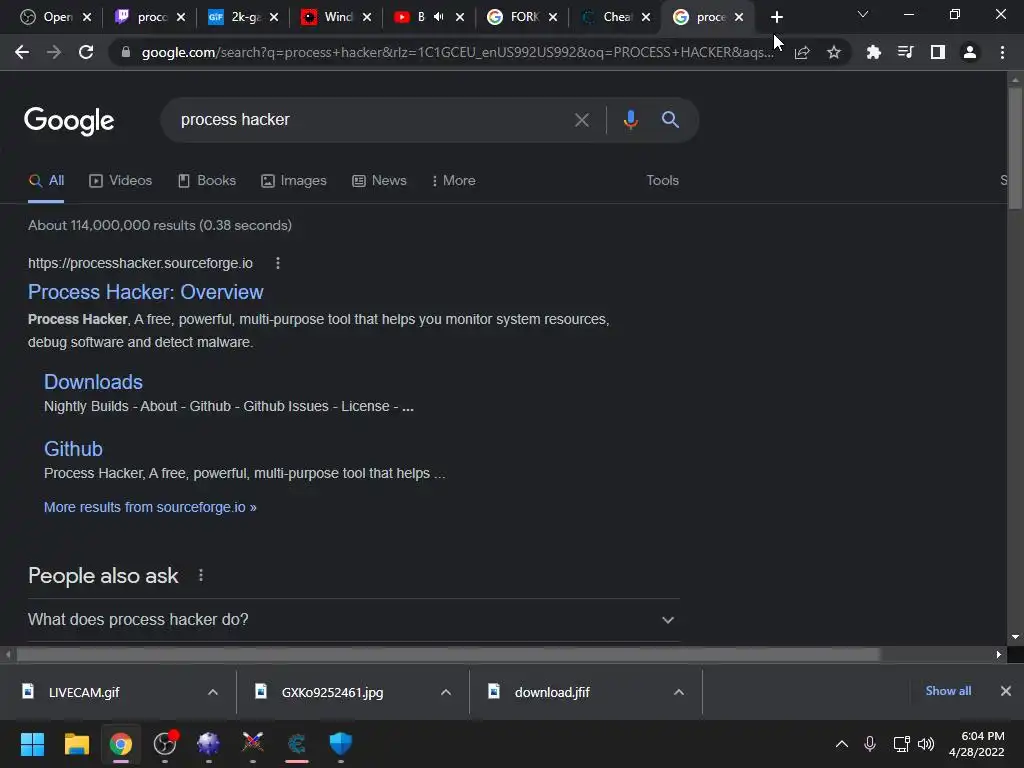Screen dimensions: 1024x768
Task: Go to the Google logo homepage
Action: (x=69, y=121)
